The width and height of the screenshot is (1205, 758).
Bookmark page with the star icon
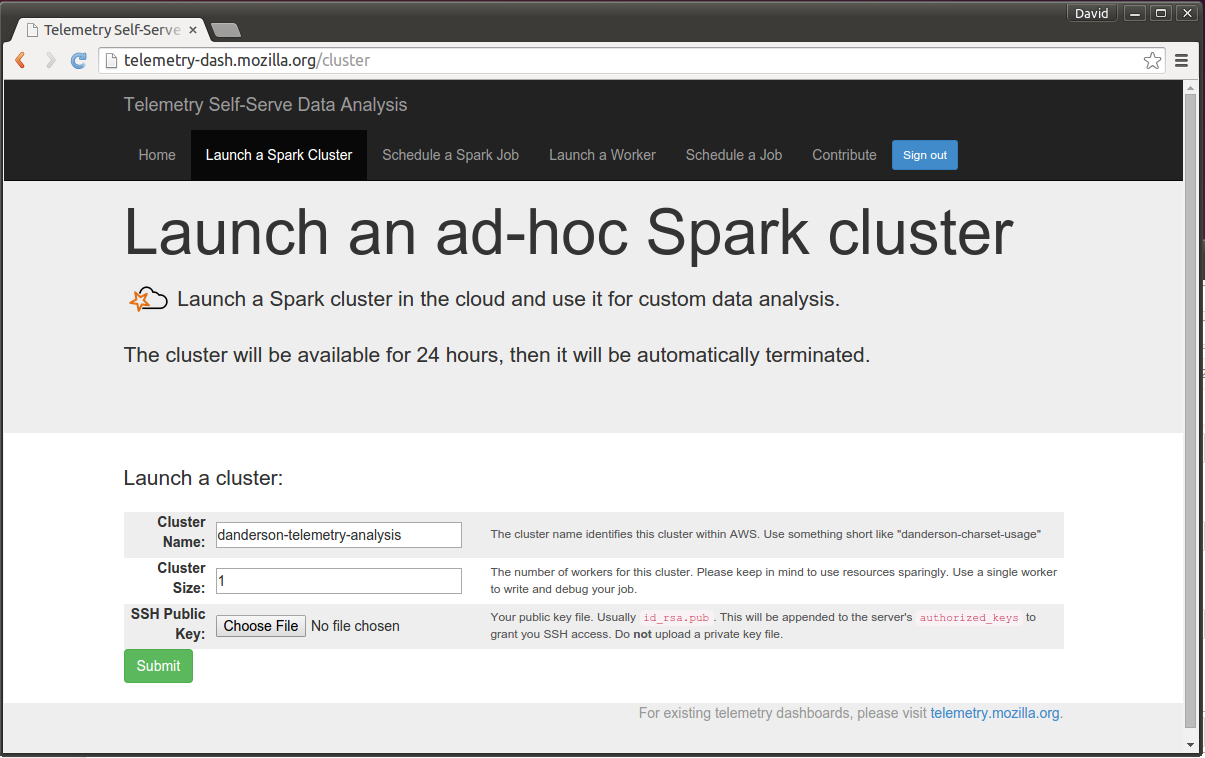1152,61
